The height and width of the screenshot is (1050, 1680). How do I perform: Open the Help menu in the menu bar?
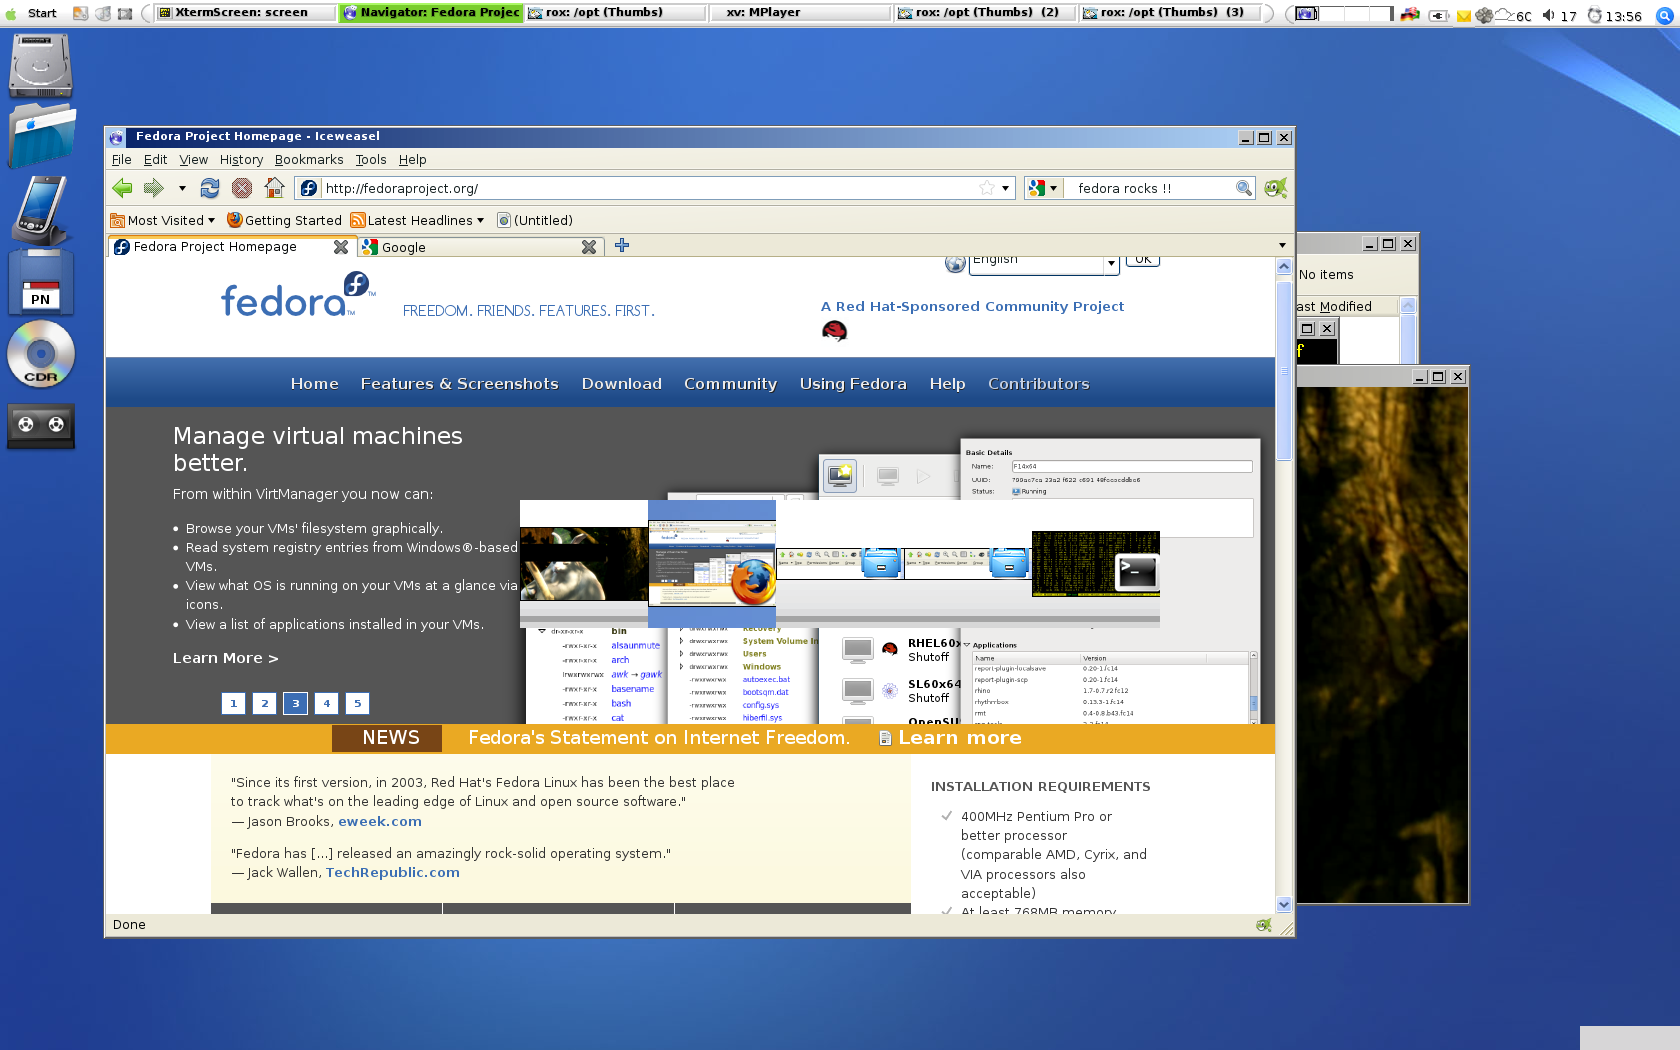pyautogui.click(x=412, y=160)
